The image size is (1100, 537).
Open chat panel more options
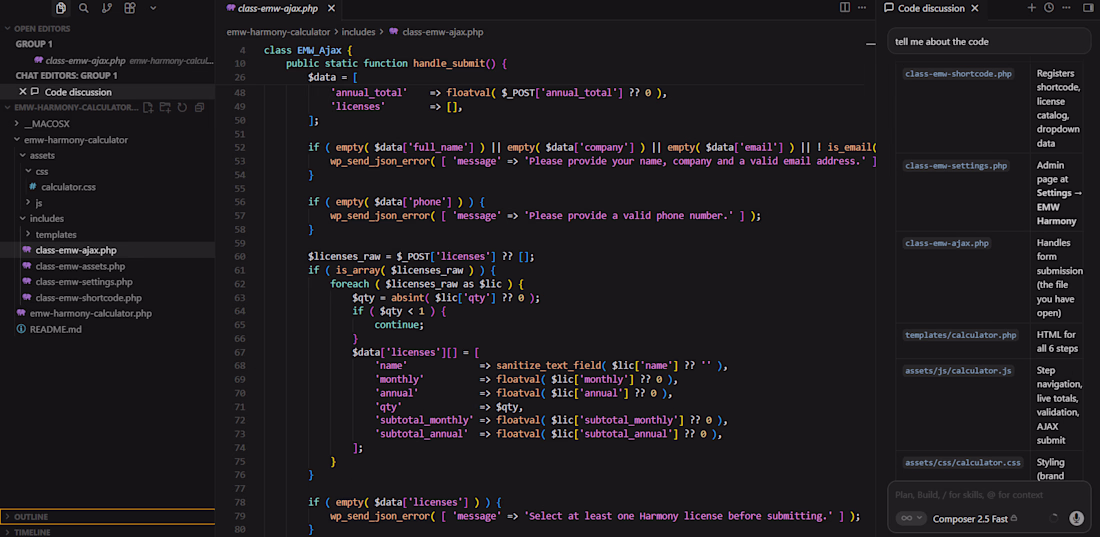pyautogui.click(x=1066, y=8)
